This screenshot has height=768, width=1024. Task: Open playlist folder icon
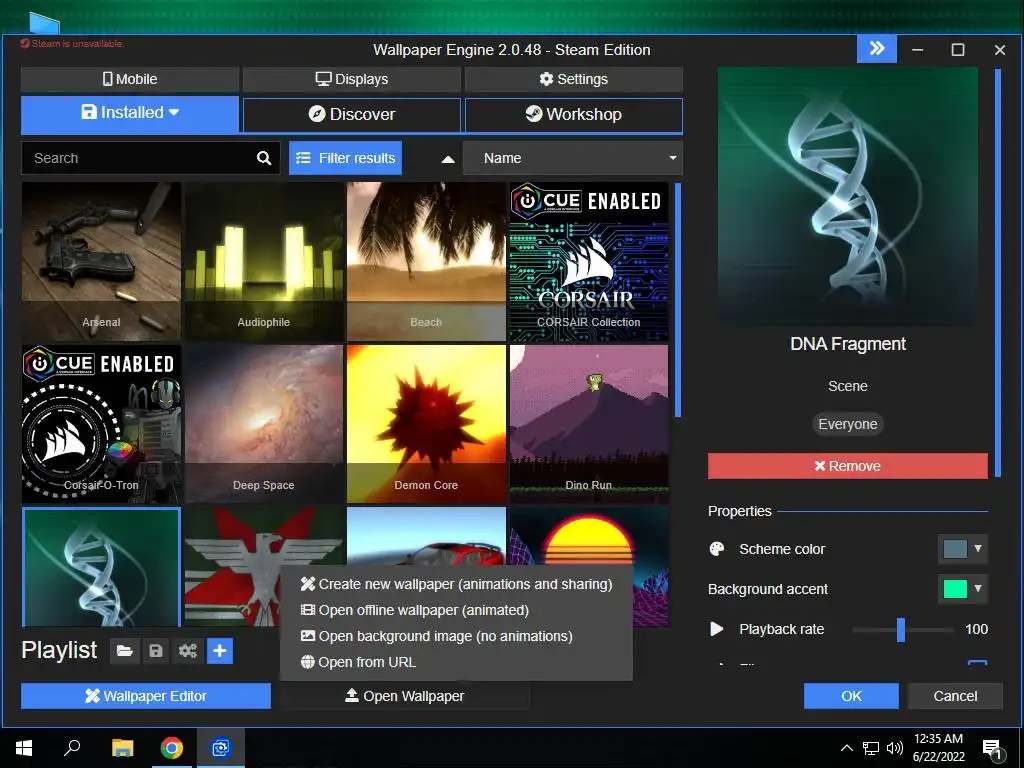click(125, 651)
